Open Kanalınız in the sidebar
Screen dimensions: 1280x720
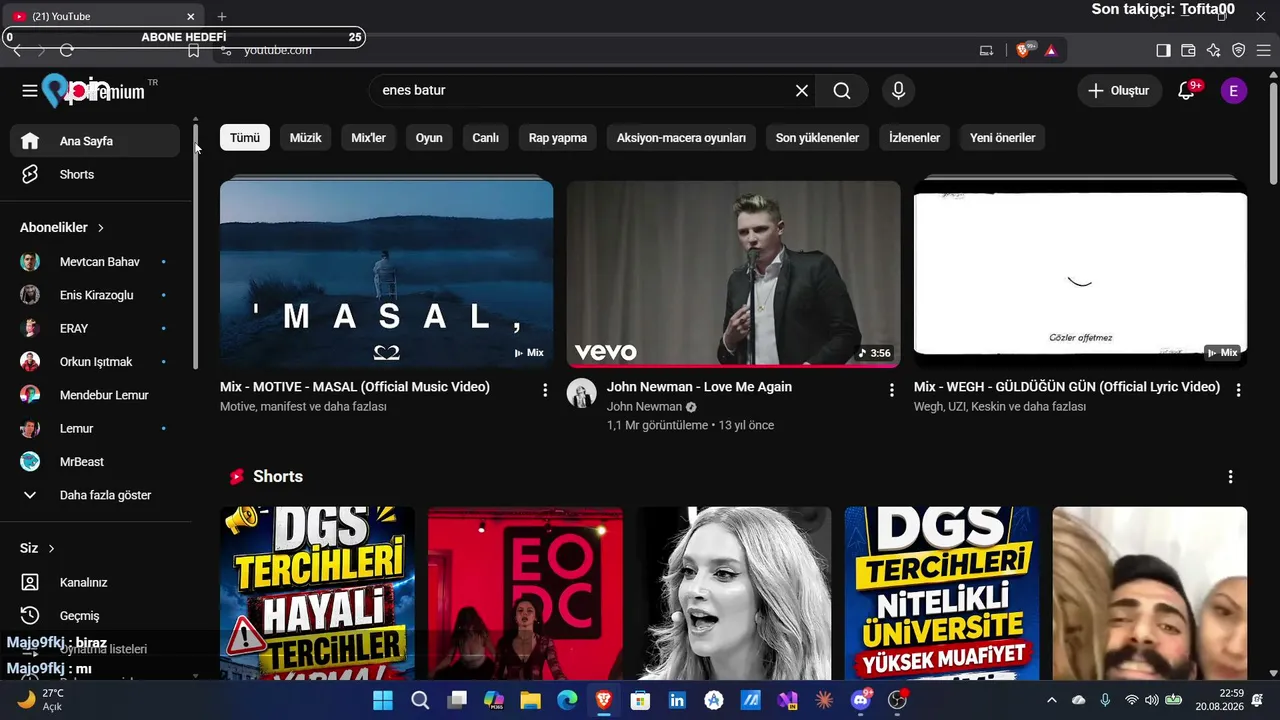pyautogui.click(x=95, y=582)
